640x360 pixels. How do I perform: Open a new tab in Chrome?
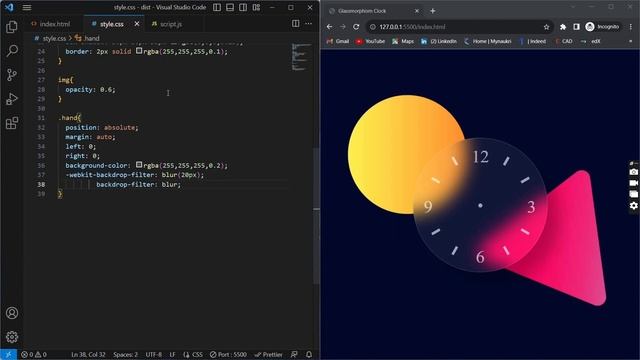[433, 11]
